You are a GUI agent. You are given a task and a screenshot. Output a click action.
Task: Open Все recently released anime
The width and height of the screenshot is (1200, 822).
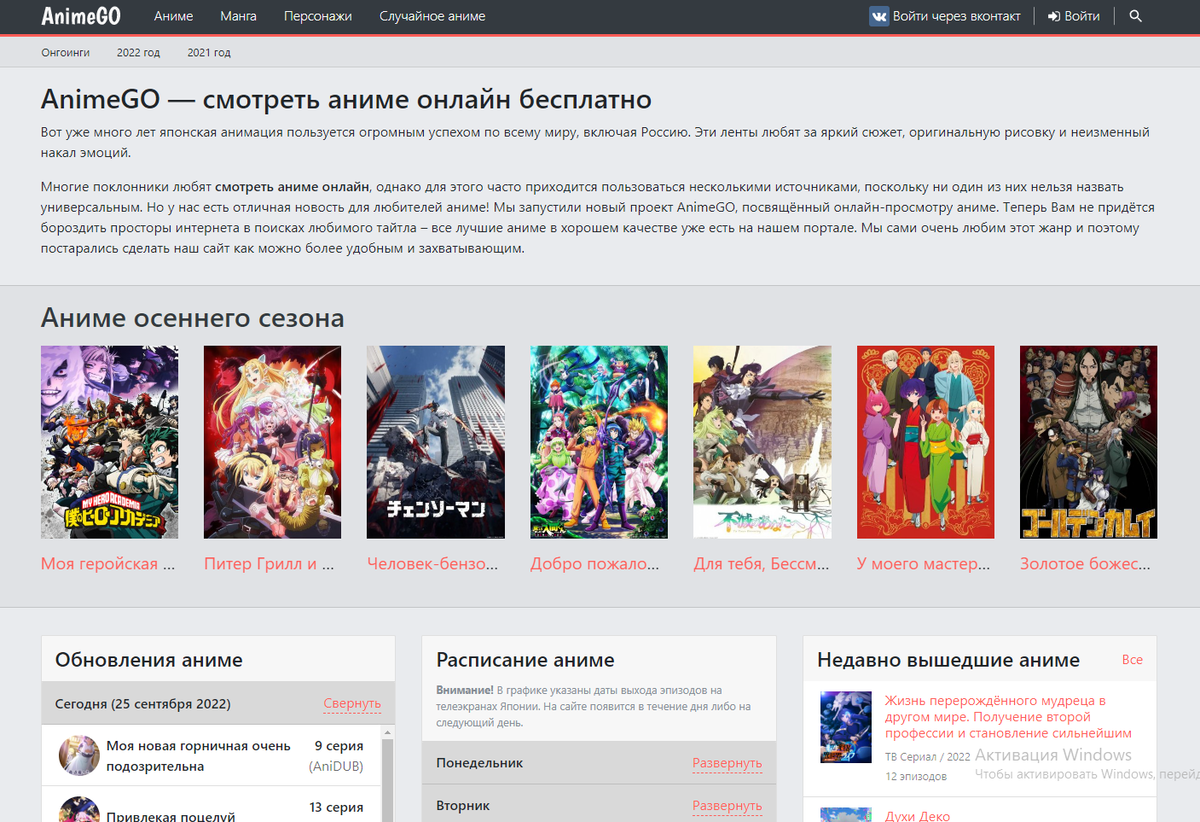[1132, 660]
